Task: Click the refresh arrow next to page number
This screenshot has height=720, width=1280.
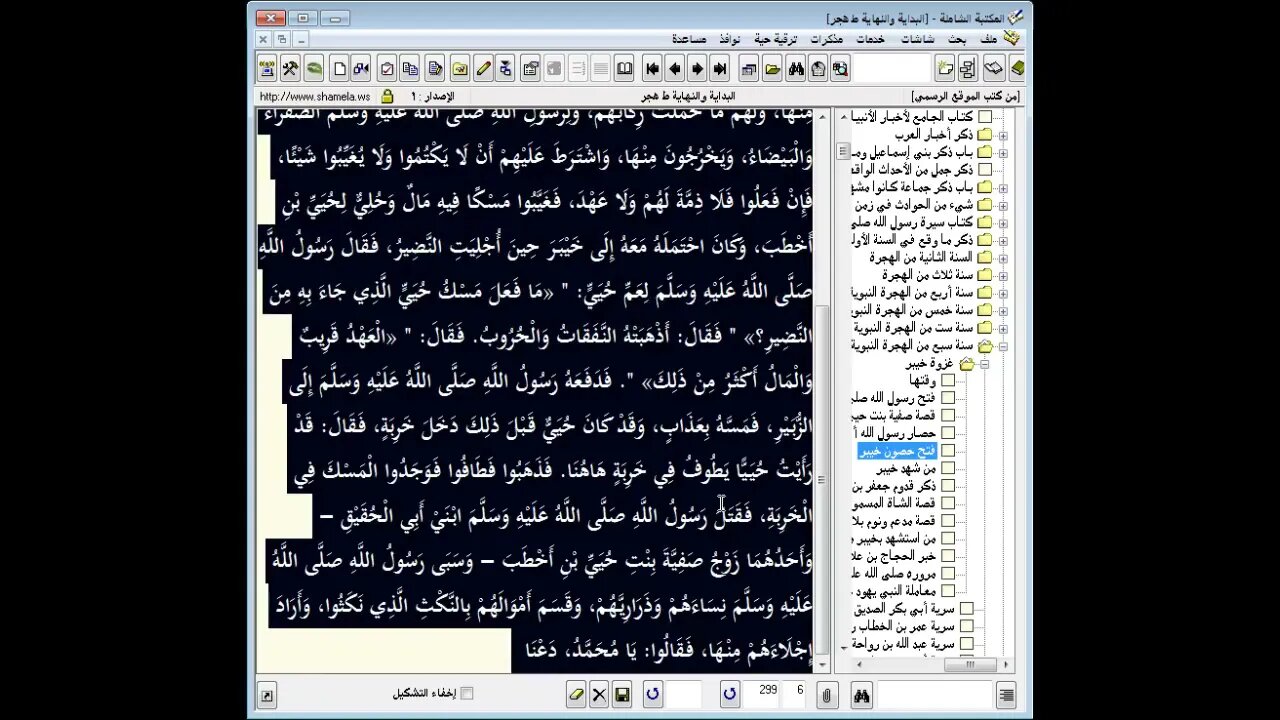Action: pos(729,694)
